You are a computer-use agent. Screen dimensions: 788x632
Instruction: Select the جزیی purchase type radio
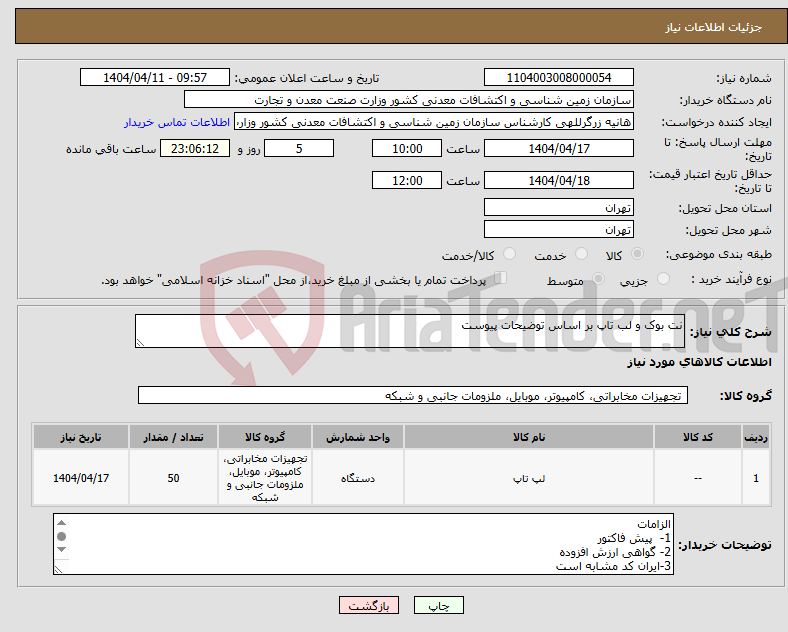pyautogui.click(x=663, y=278)
